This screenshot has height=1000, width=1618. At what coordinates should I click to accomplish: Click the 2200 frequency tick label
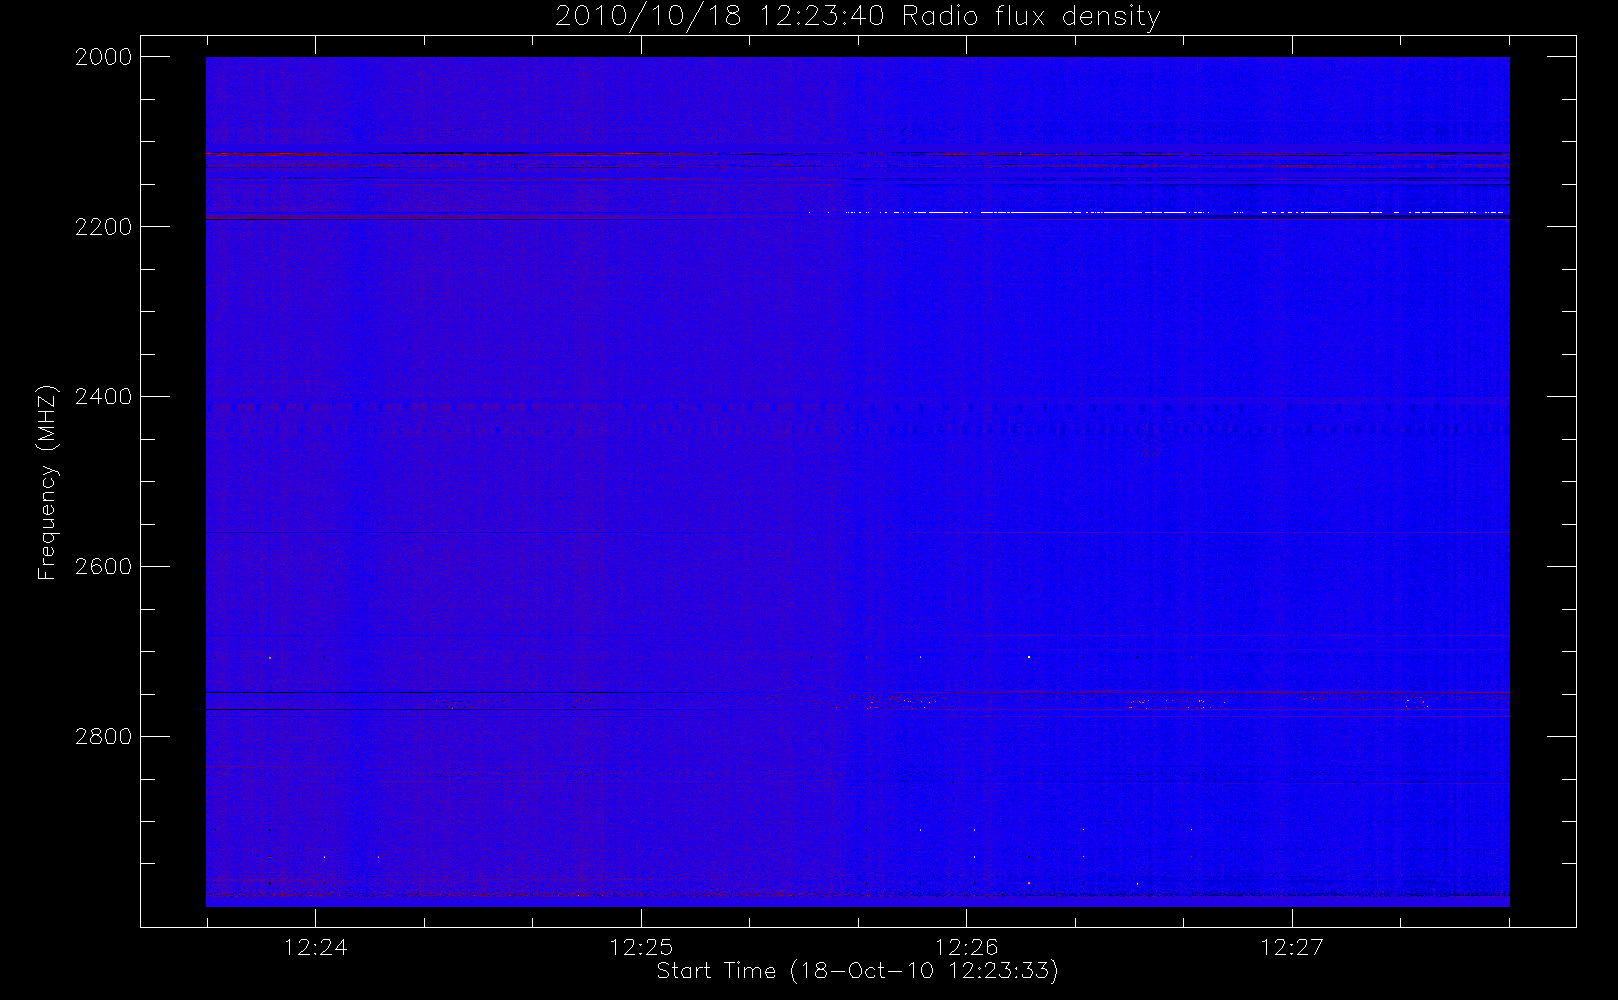104,227
